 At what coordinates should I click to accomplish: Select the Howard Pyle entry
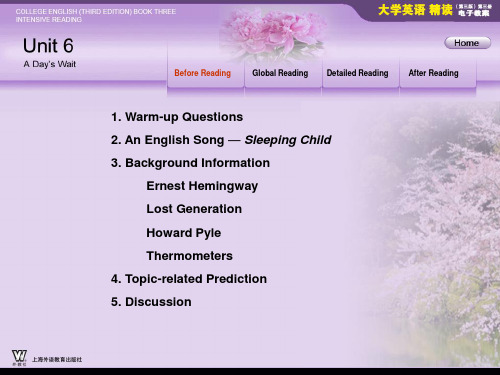pyautogui.click(x=184, y=233)
